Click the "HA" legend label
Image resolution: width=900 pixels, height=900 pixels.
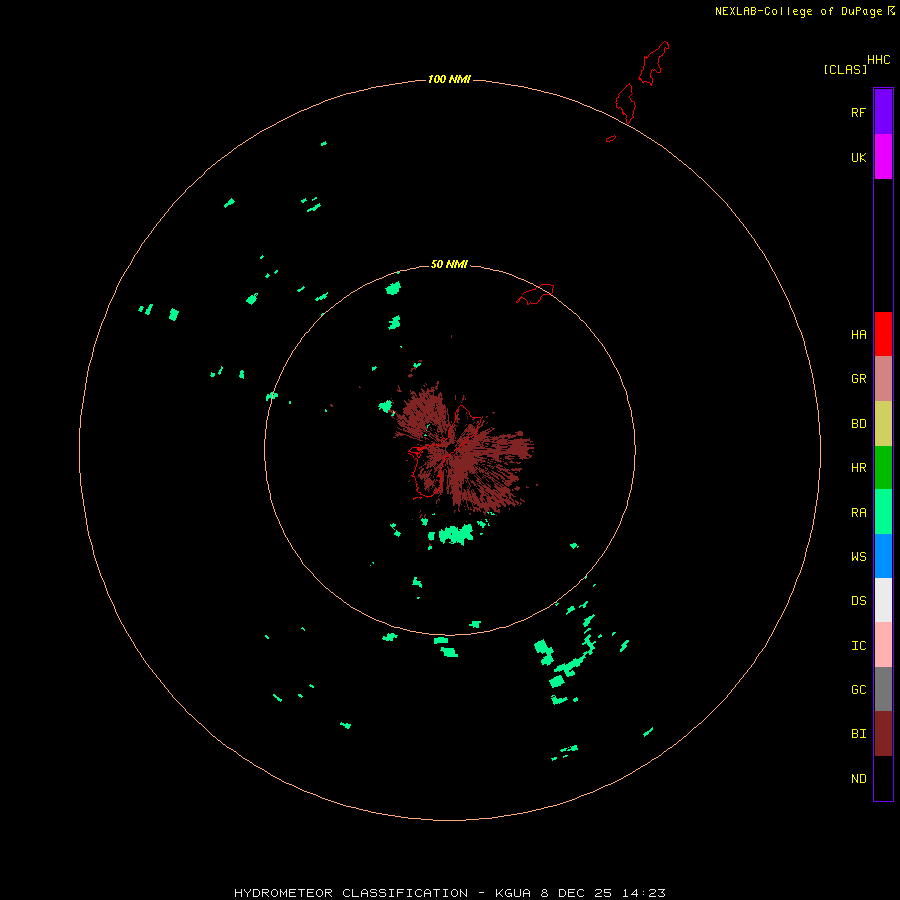[858, 335]
